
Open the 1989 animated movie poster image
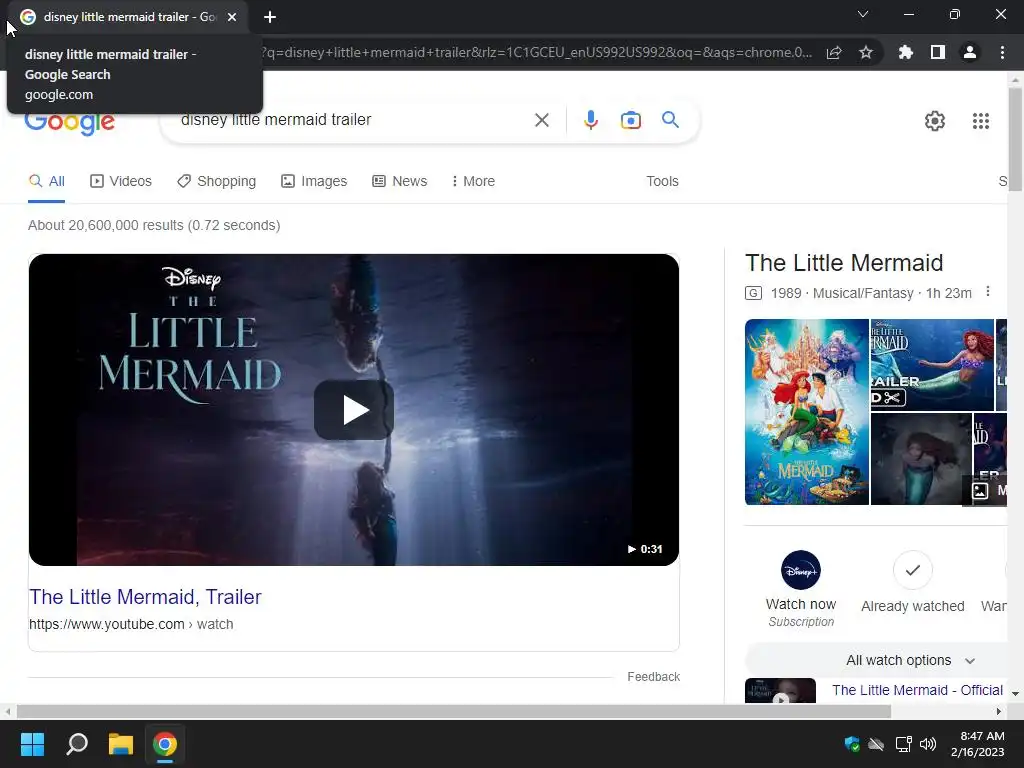[807, 411]
